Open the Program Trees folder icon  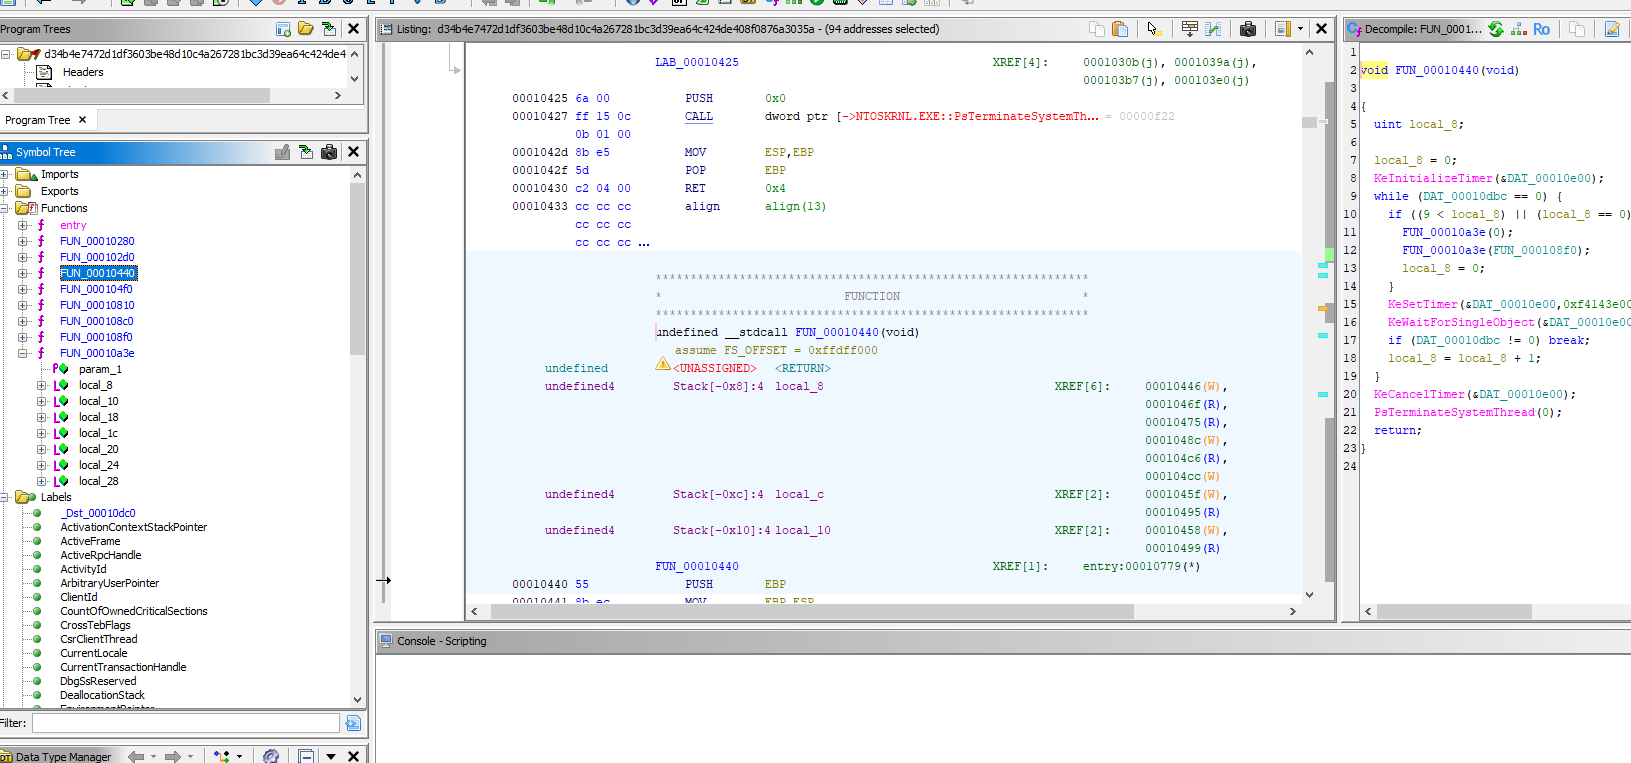pyautogui.click(x=306, y=29)
